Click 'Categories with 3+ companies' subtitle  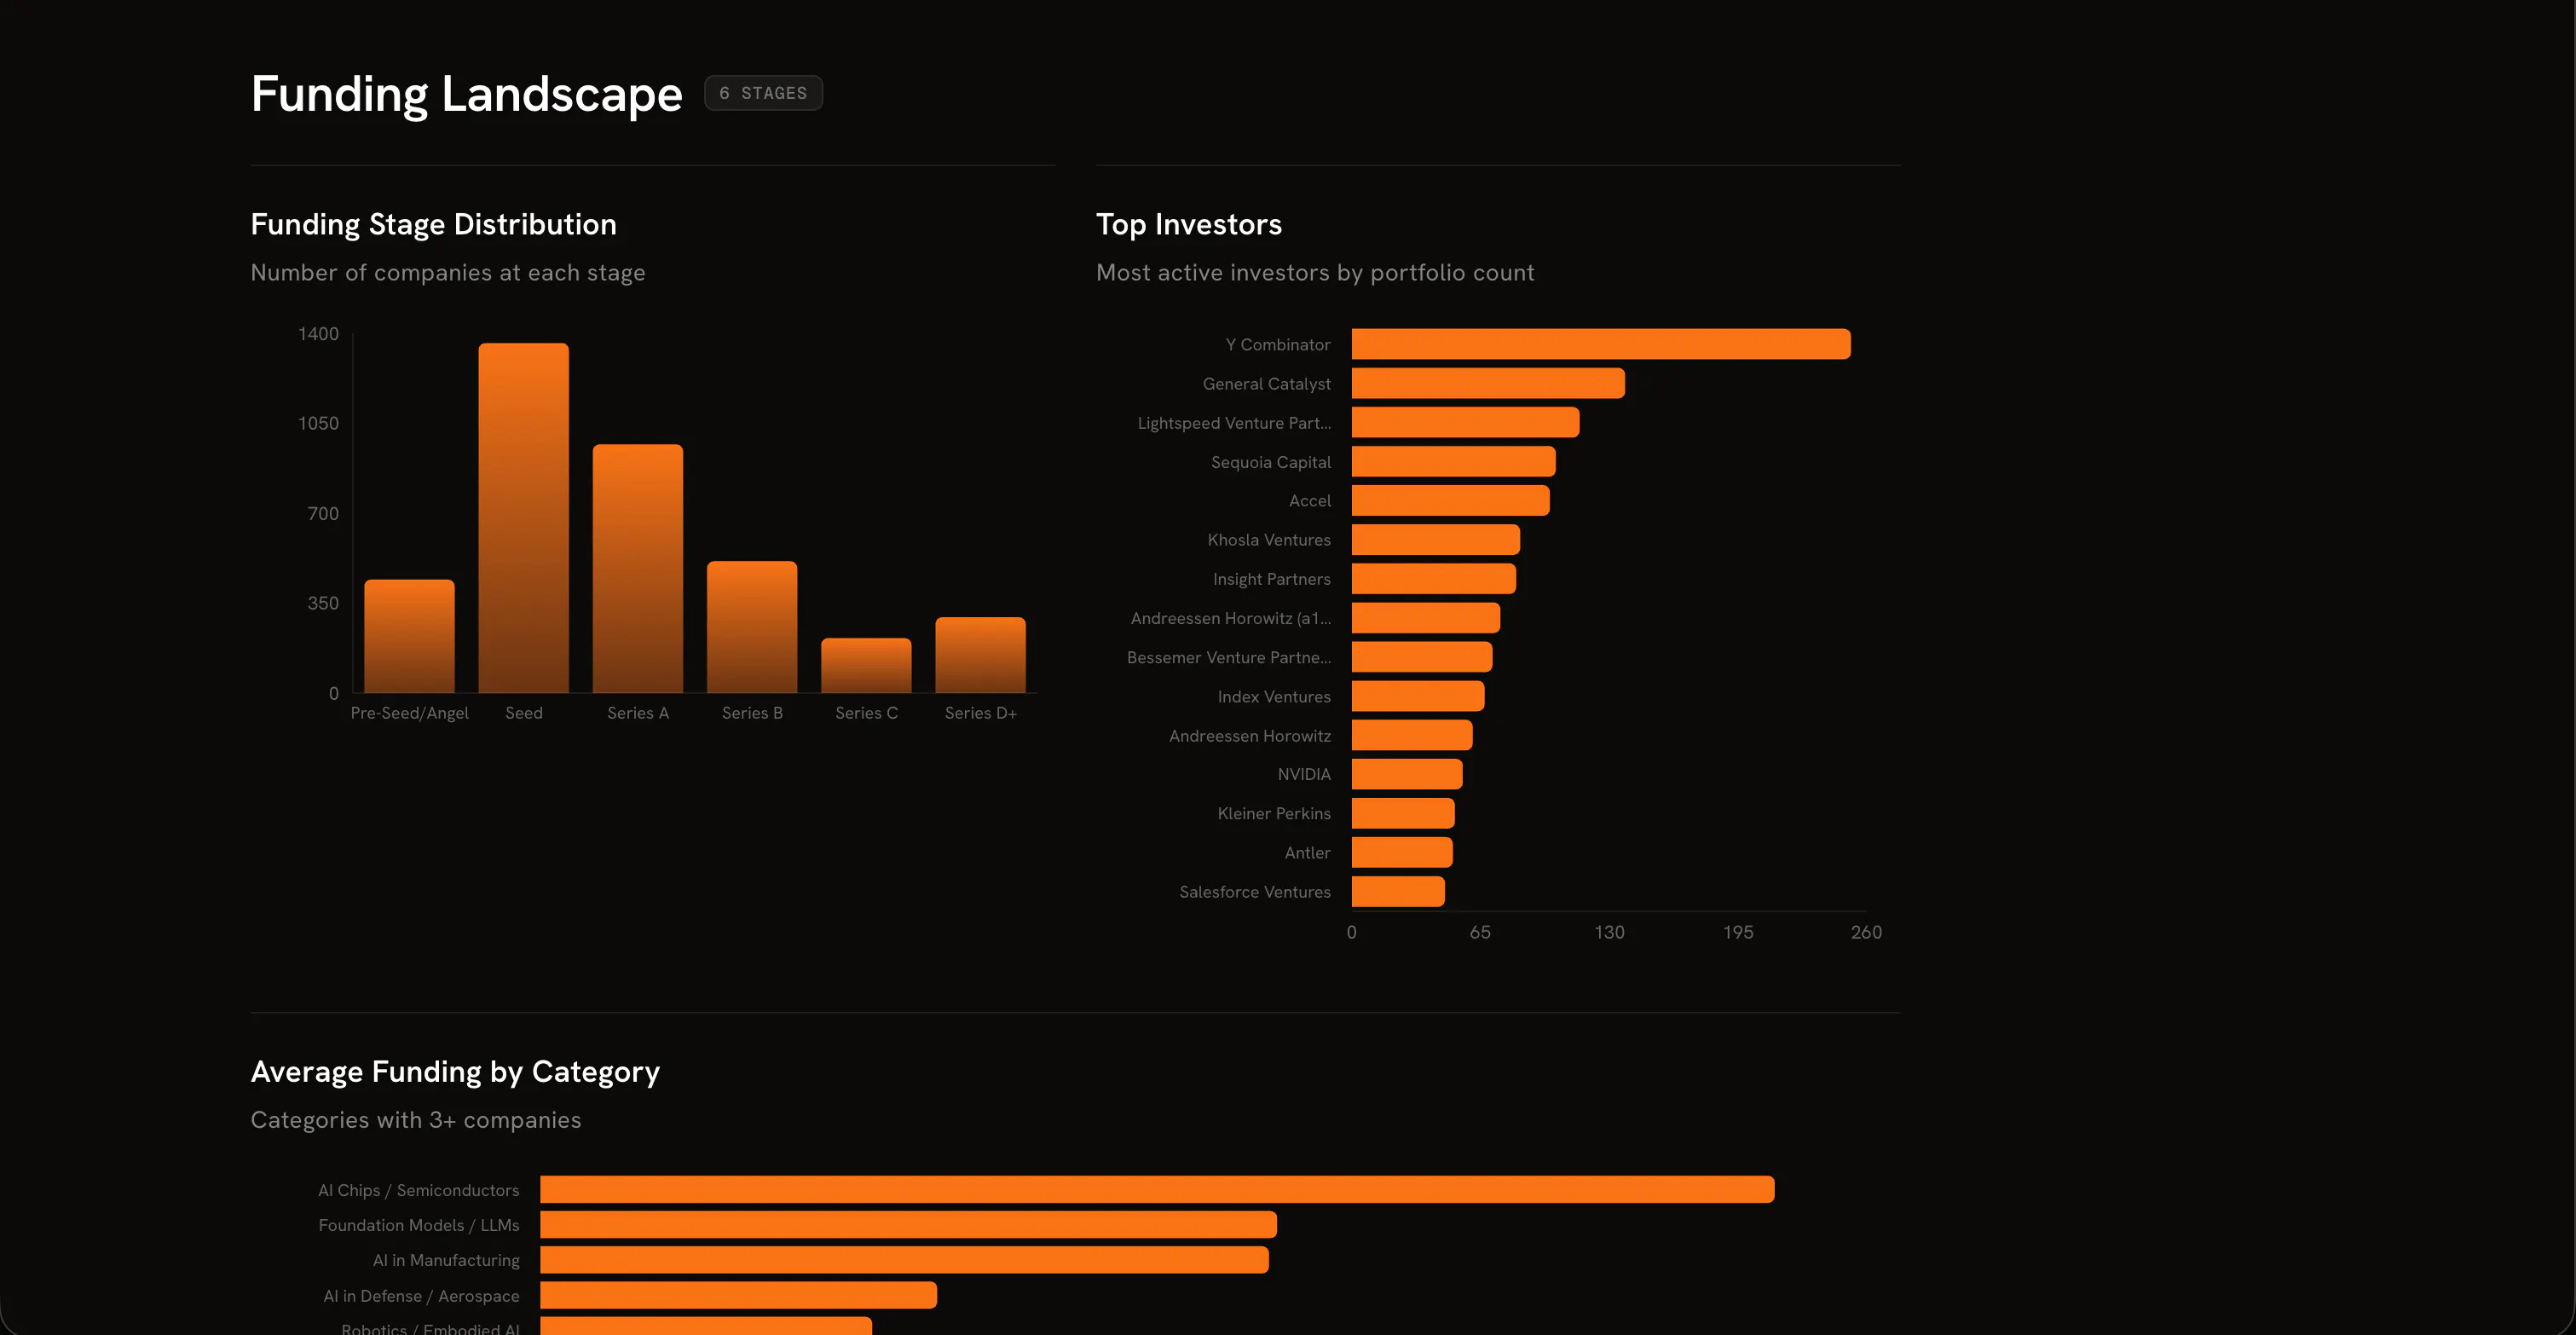[x=415, y=1119]
